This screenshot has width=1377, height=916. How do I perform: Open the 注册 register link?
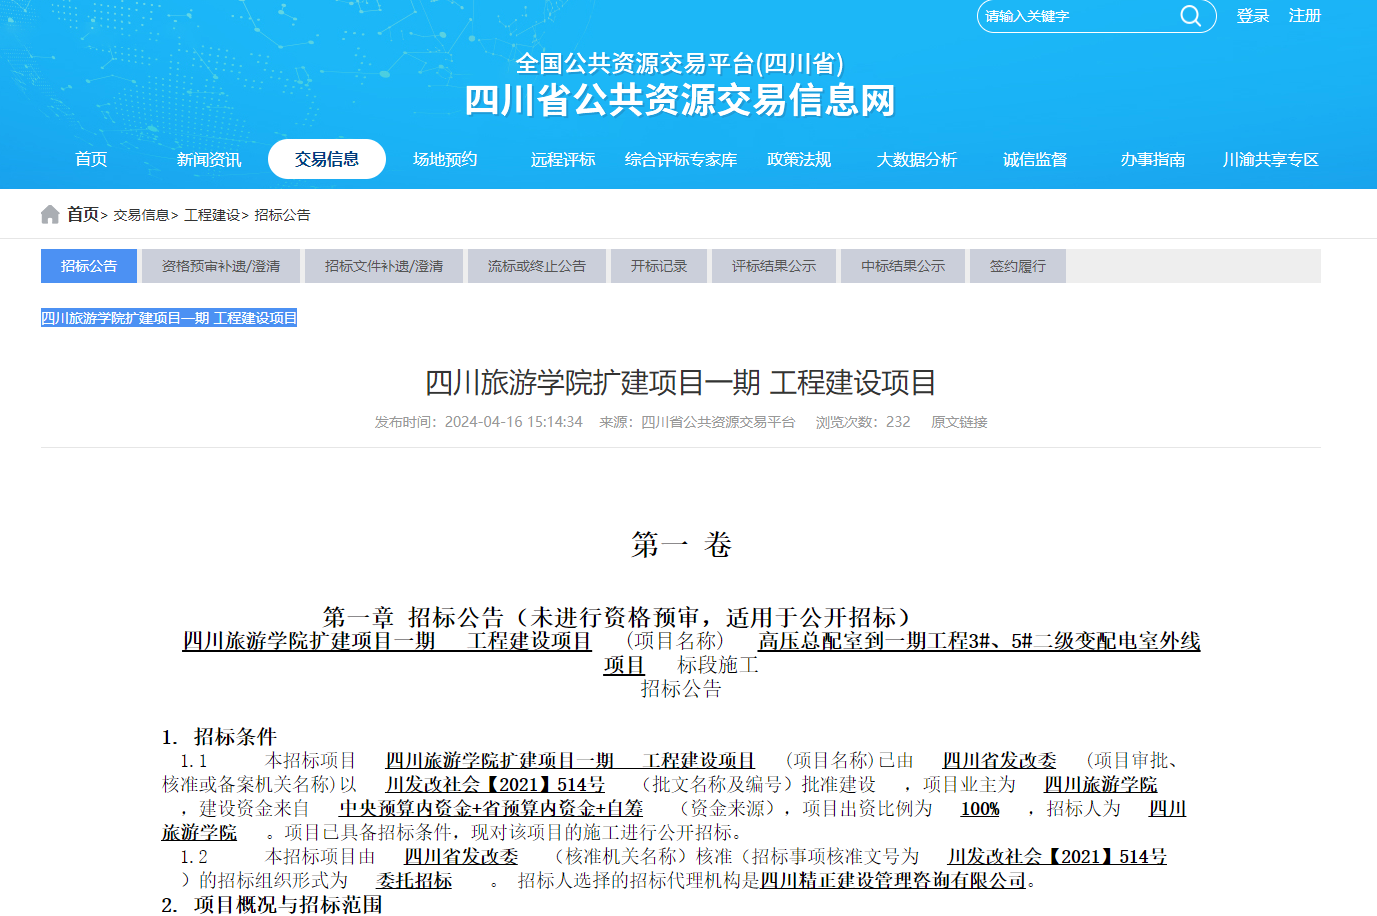[1305, 16]
